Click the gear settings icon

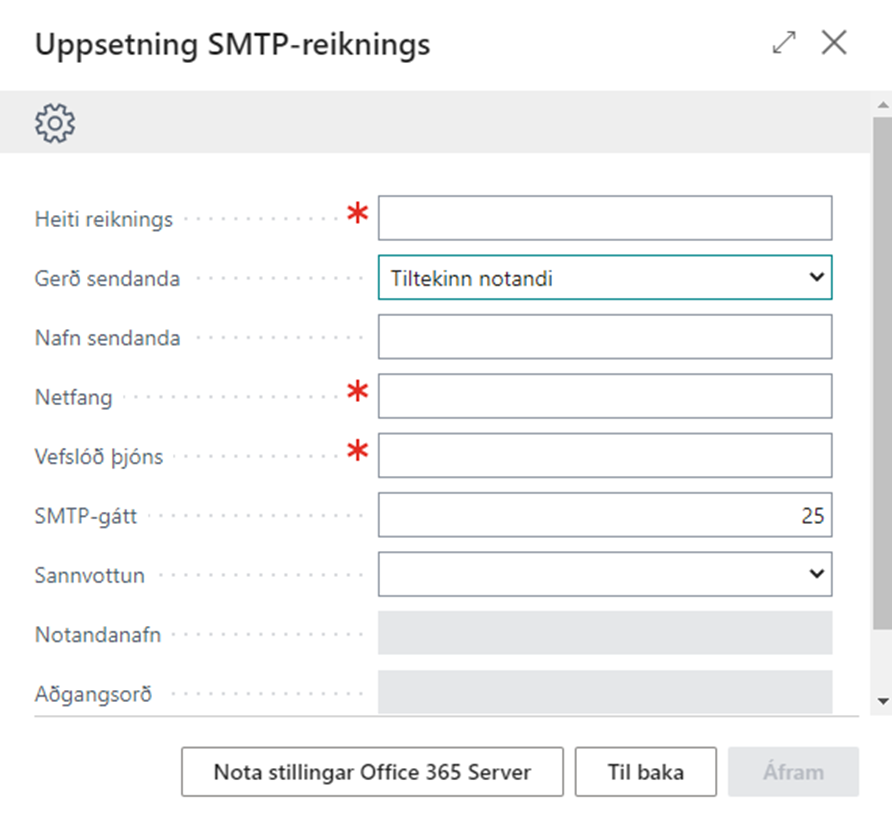[55, 122]
